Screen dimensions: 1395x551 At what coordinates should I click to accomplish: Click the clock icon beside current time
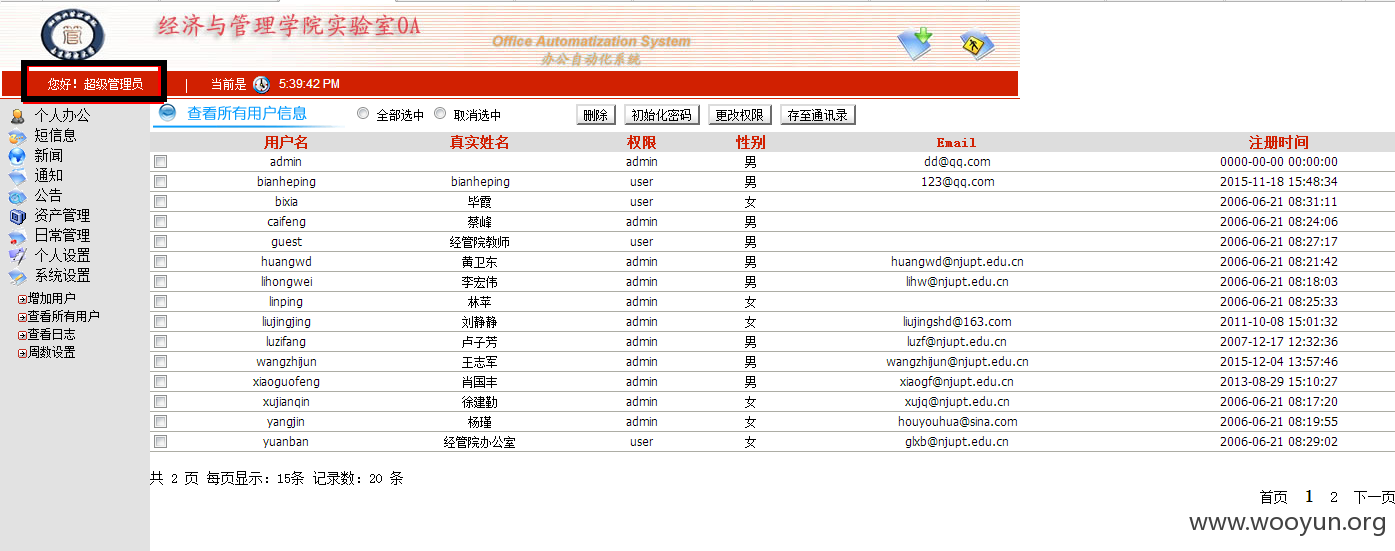[261, 84]
